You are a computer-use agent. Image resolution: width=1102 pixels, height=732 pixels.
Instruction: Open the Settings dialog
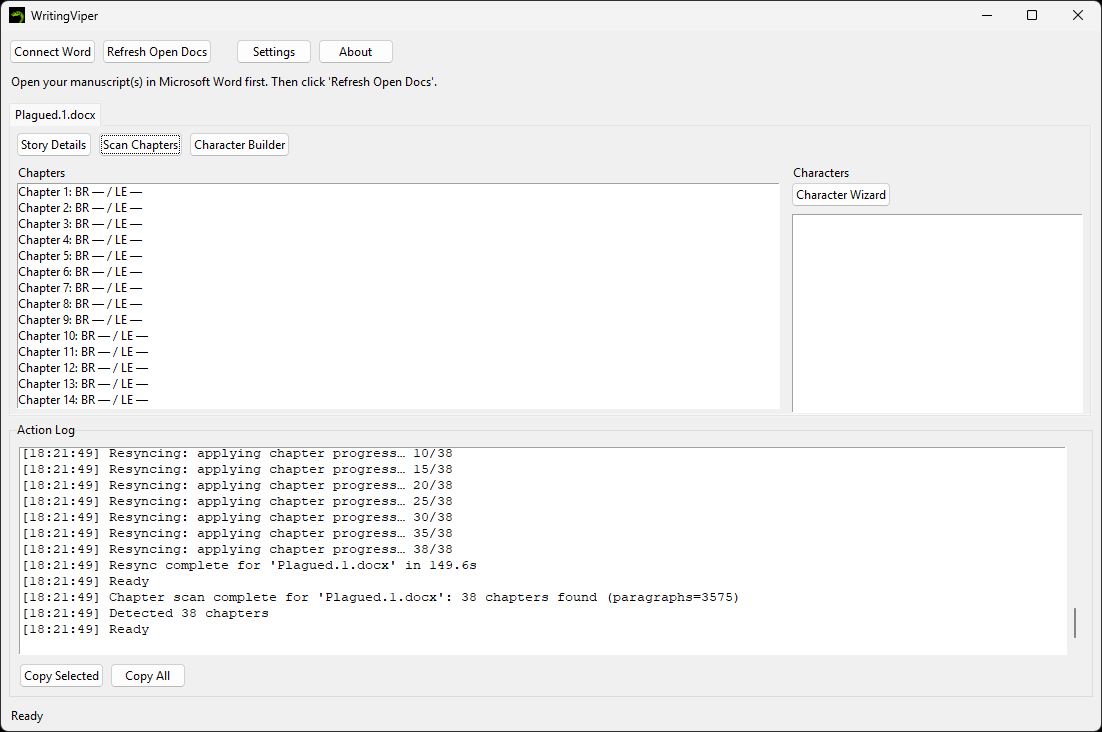click(x=273, y=52)
